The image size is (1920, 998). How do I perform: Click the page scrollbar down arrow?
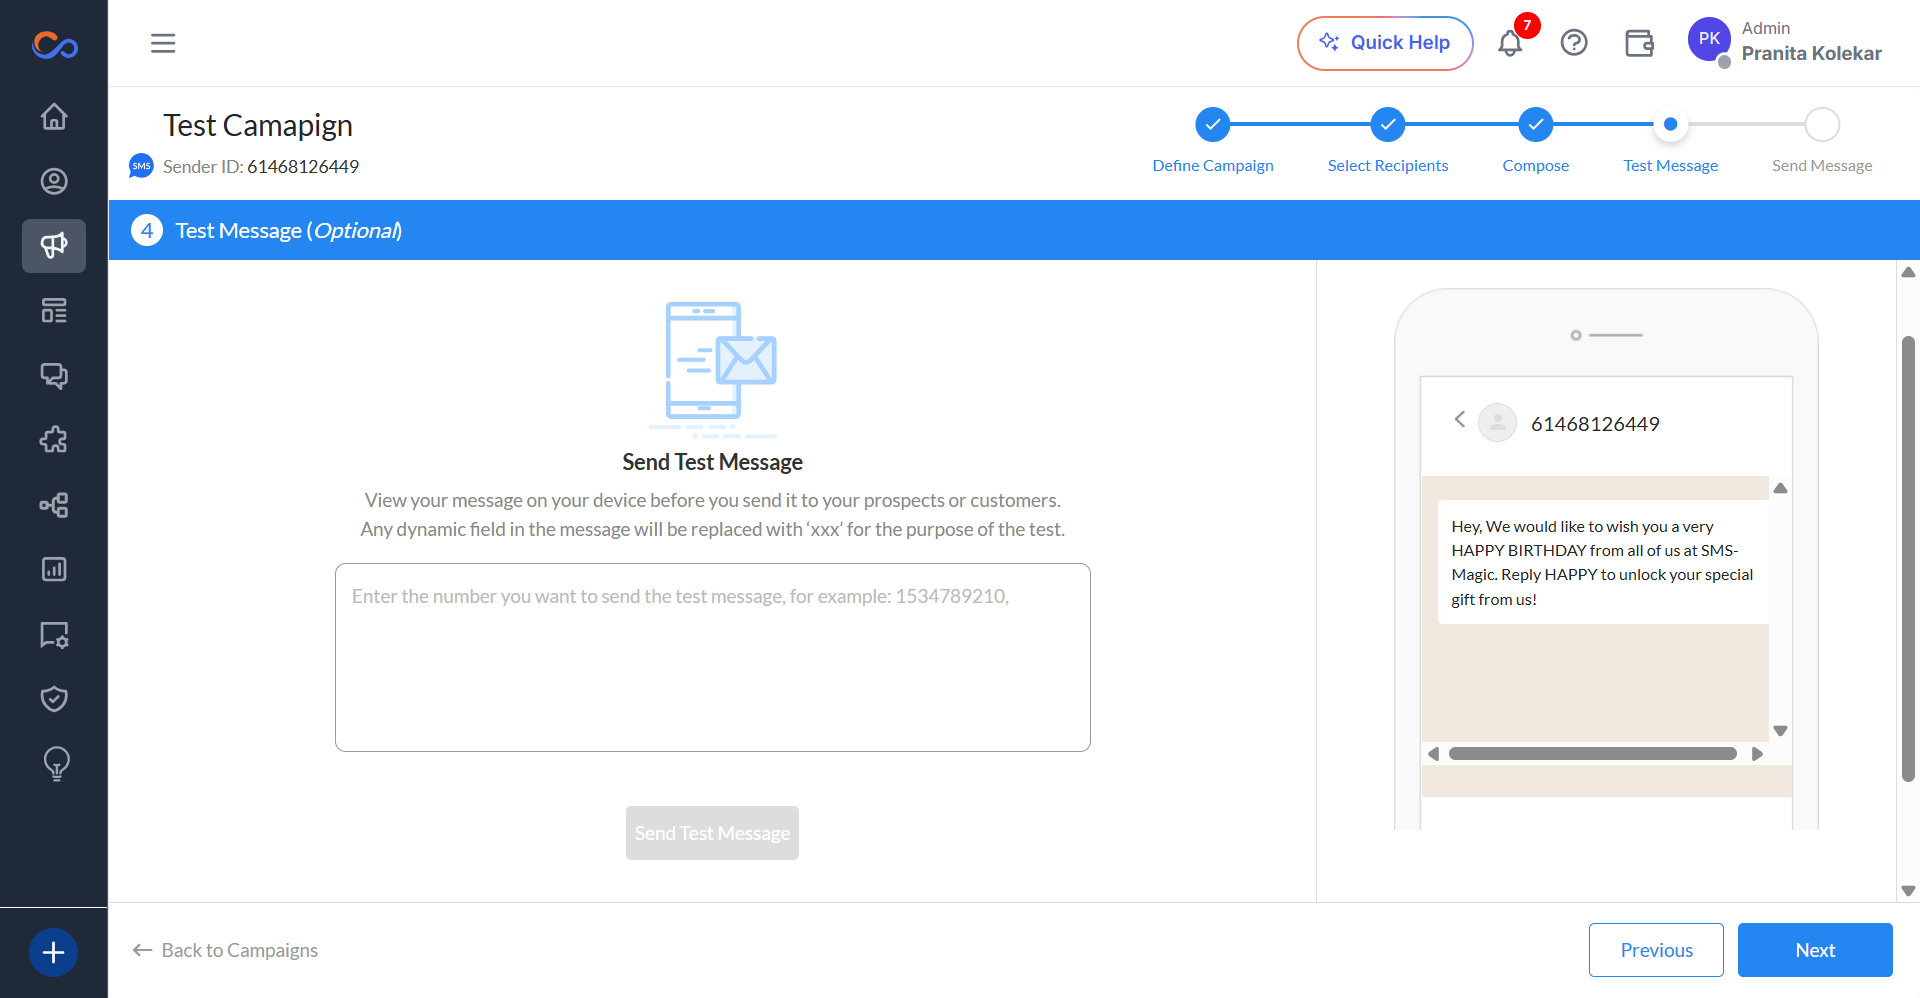pos(1908,891)
